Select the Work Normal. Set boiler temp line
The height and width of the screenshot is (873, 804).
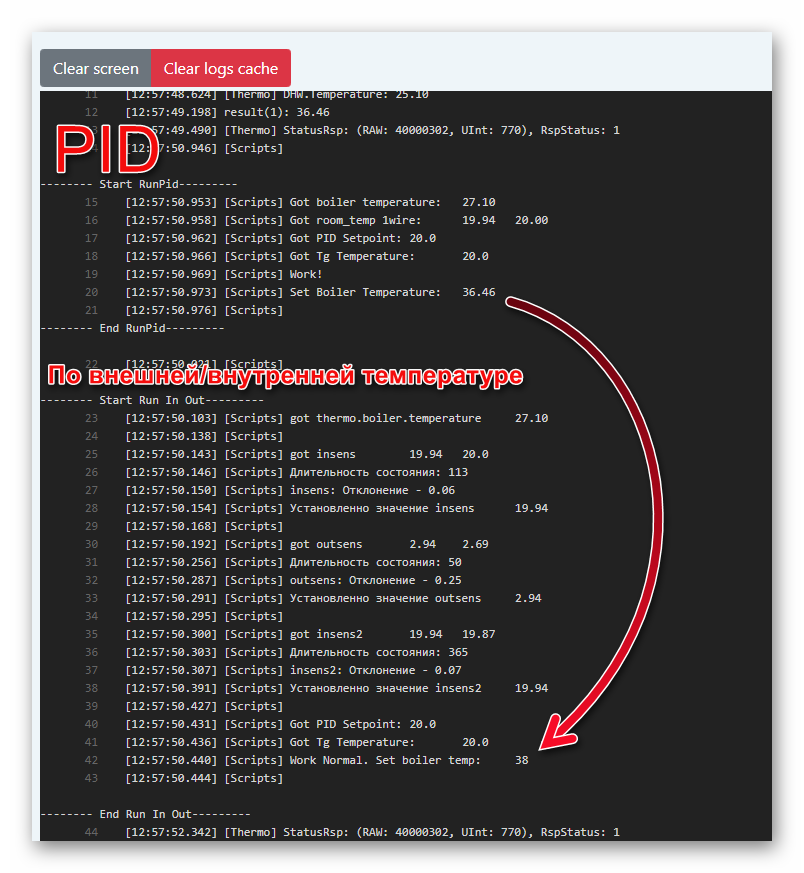pyautogui.click(x=326, y=760)
